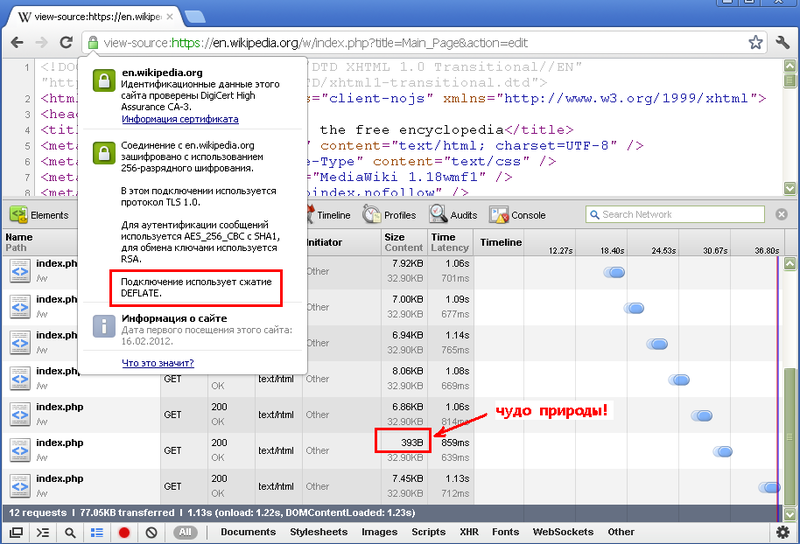Click the timeline bar of the 1.06s 701ms request

coord(614,272)
